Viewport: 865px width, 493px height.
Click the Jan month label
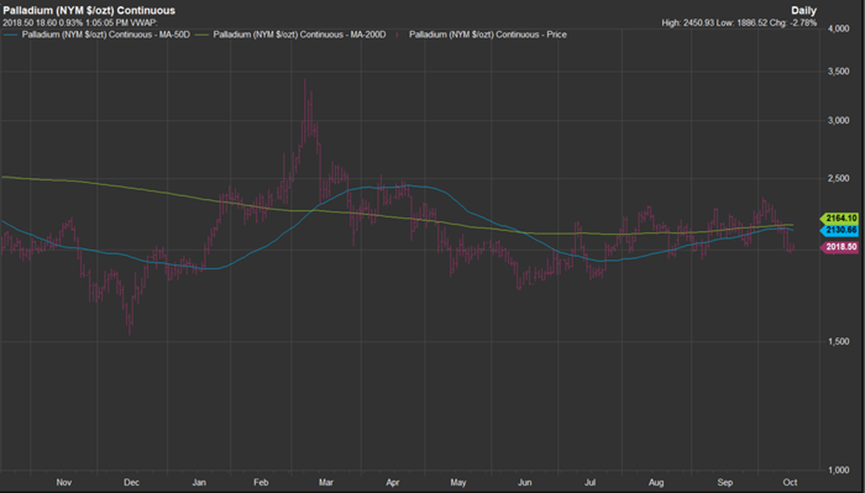(199, 483)
